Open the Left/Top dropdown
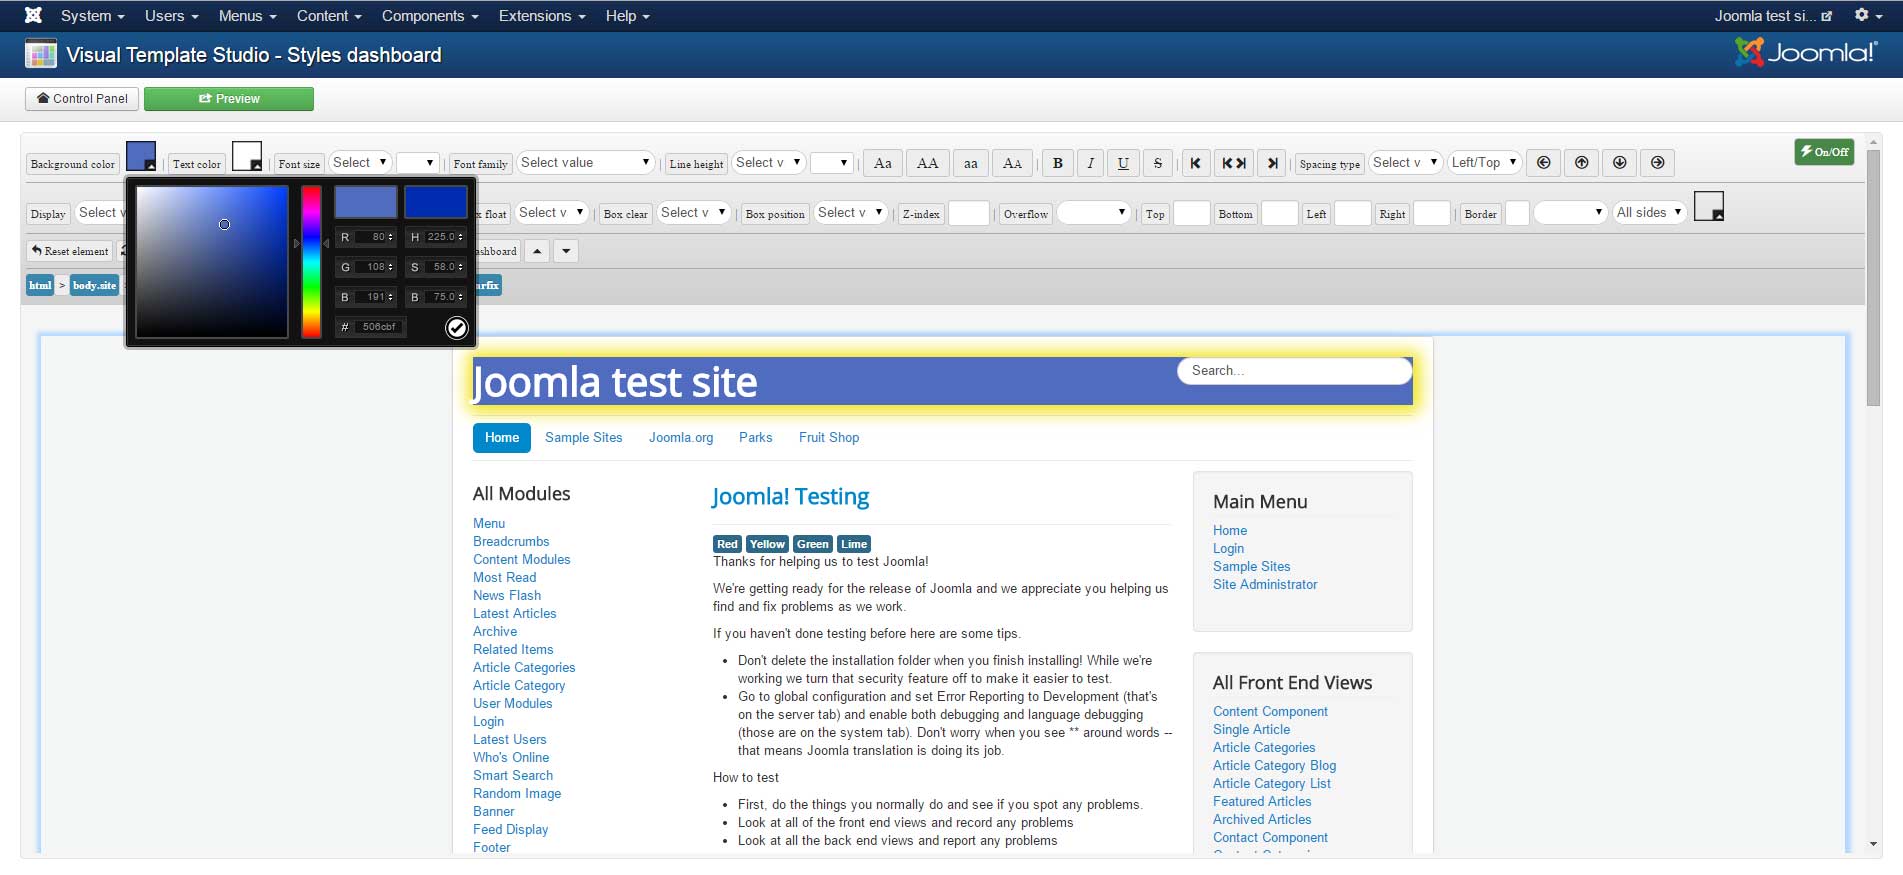The width and height of the screenshot is (1903, 875). [x=1485, y=162]
